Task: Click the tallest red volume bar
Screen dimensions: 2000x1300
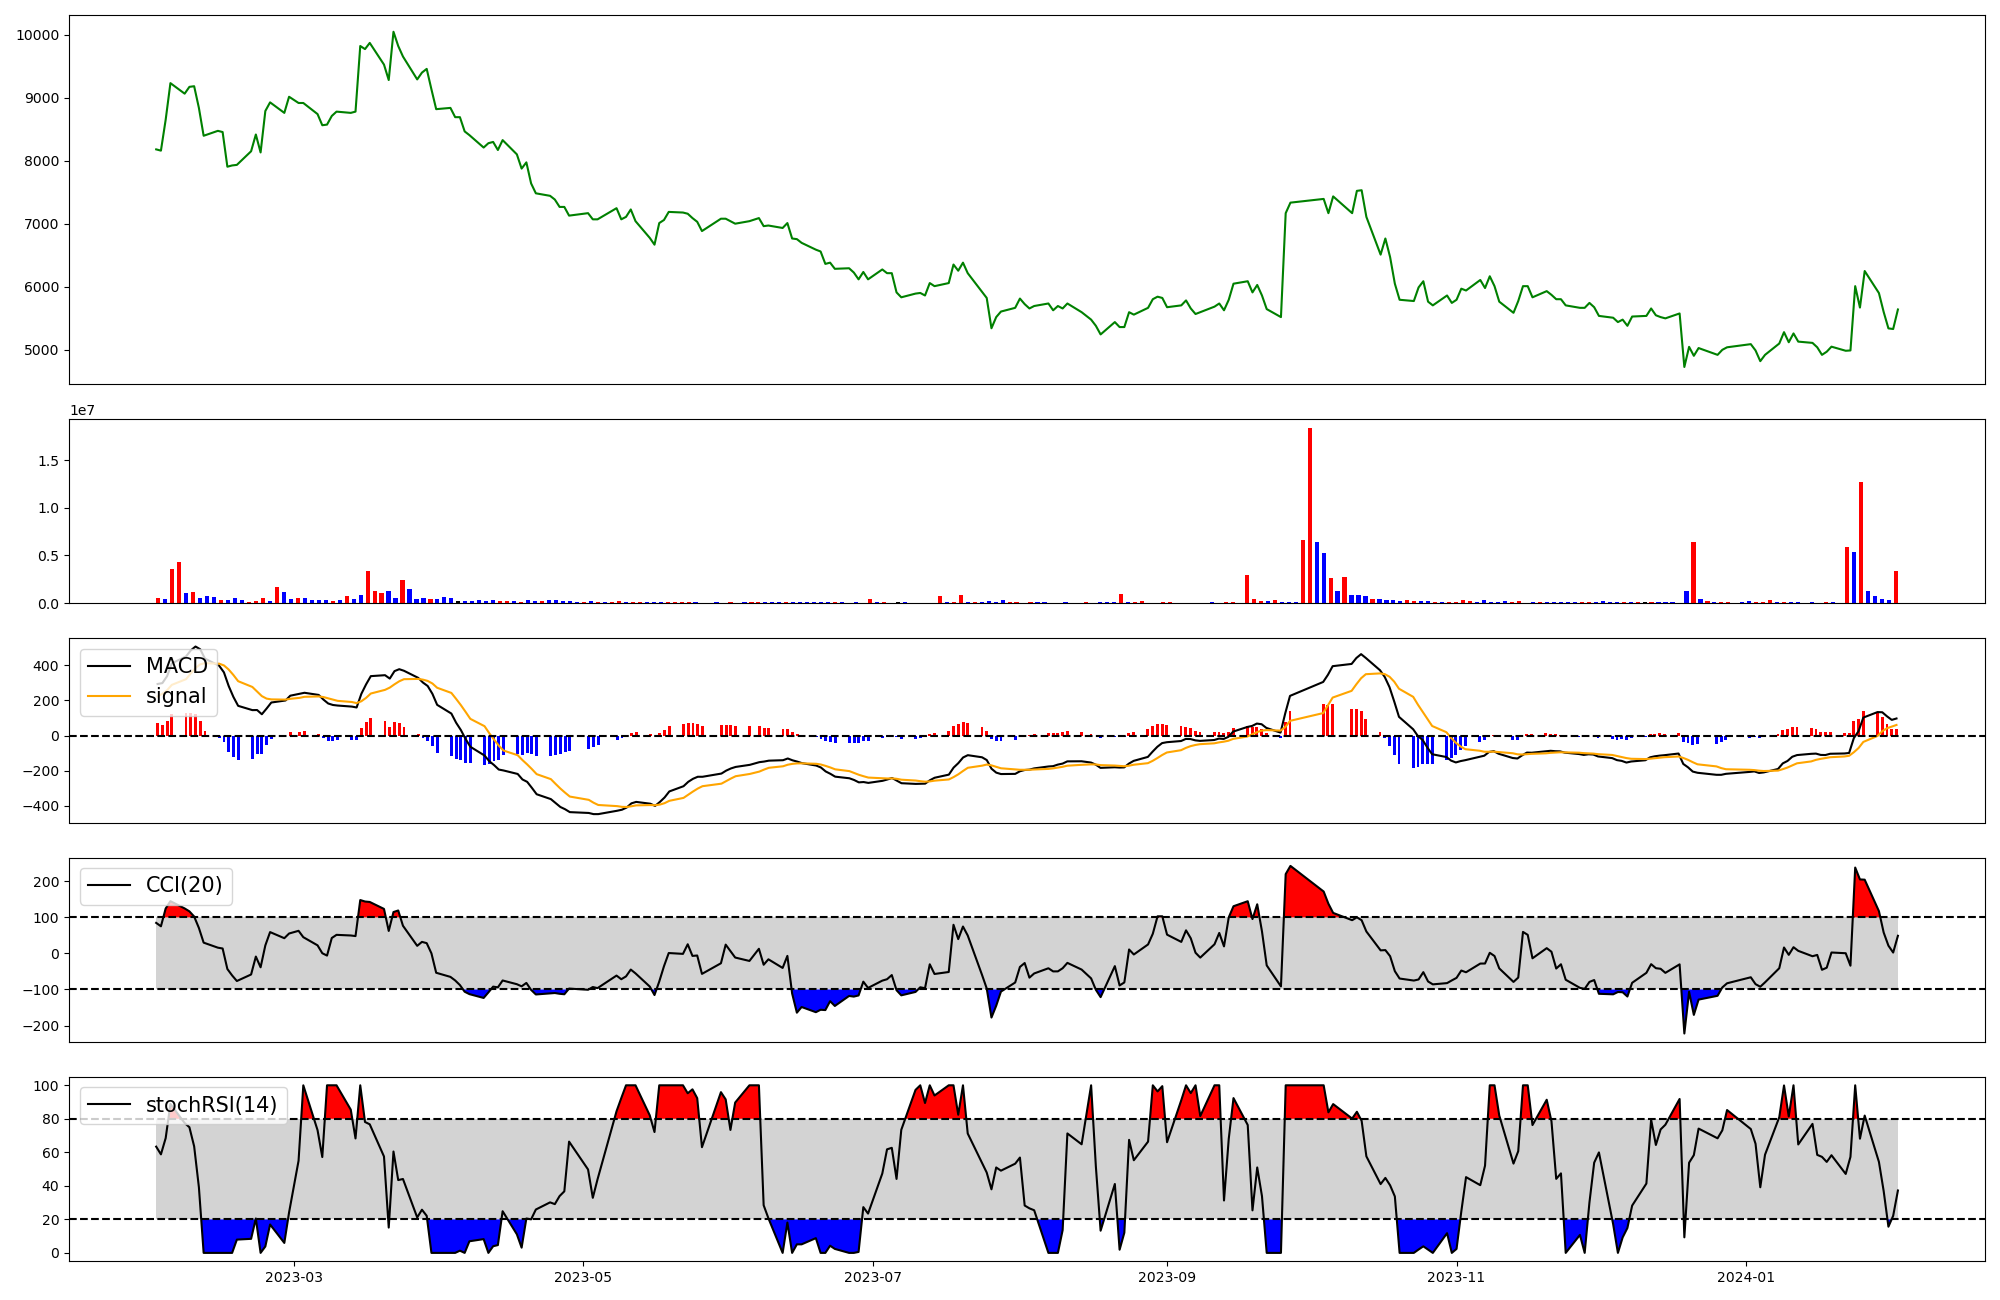Action: [1310, 515]
